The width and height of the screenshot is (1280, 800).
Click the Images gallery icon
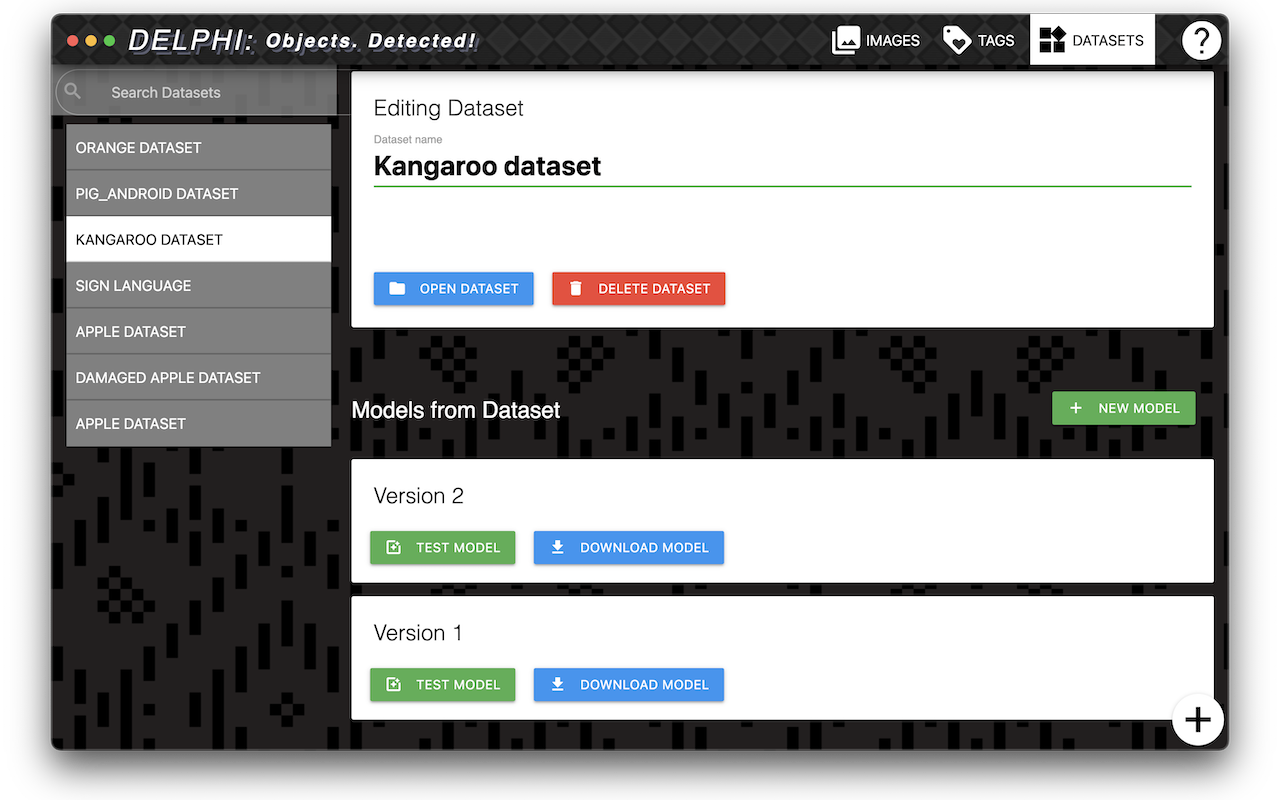(x=846, y=41)
